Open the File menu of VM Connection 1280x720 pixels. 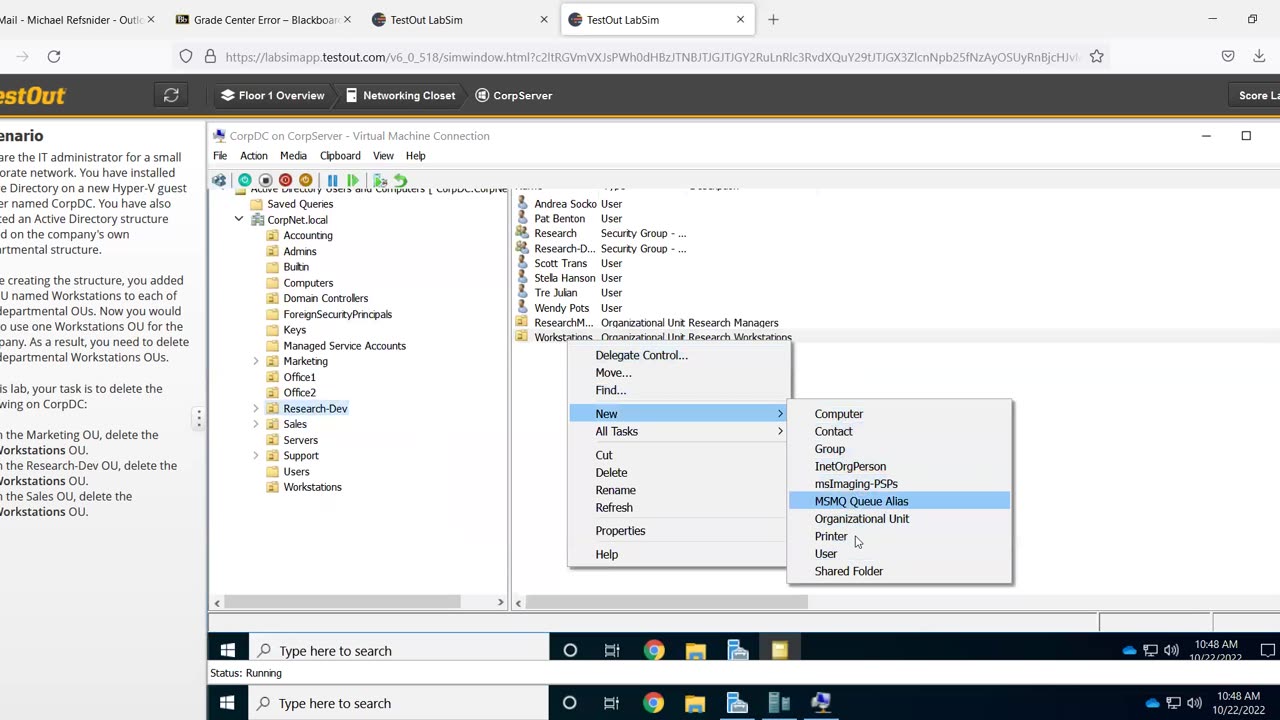pos(220,156)
